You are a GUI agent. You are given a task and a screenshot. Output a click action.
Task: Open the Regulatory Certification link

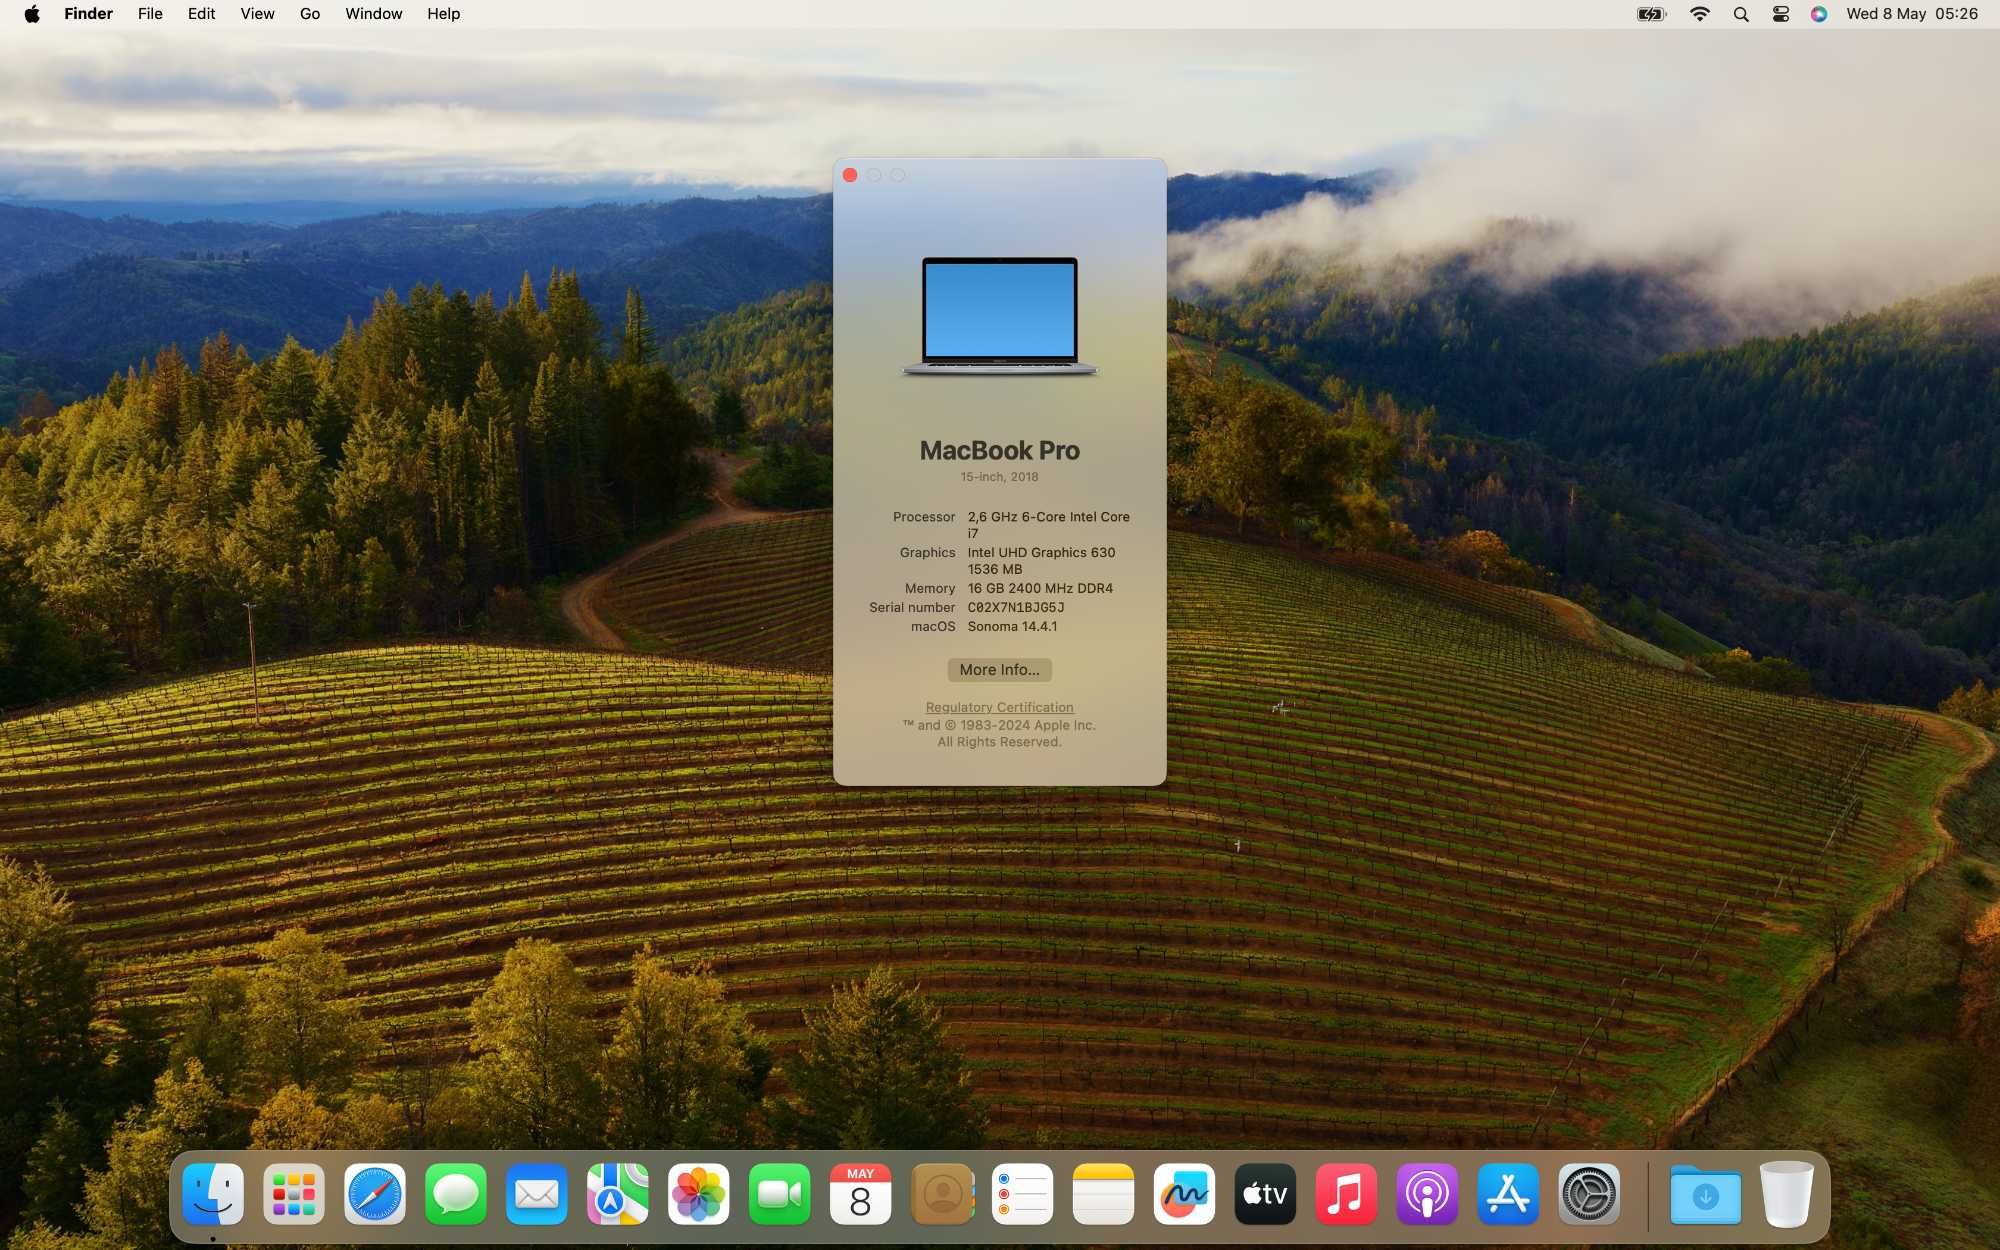pyautogui.click(x=999, y=707)
